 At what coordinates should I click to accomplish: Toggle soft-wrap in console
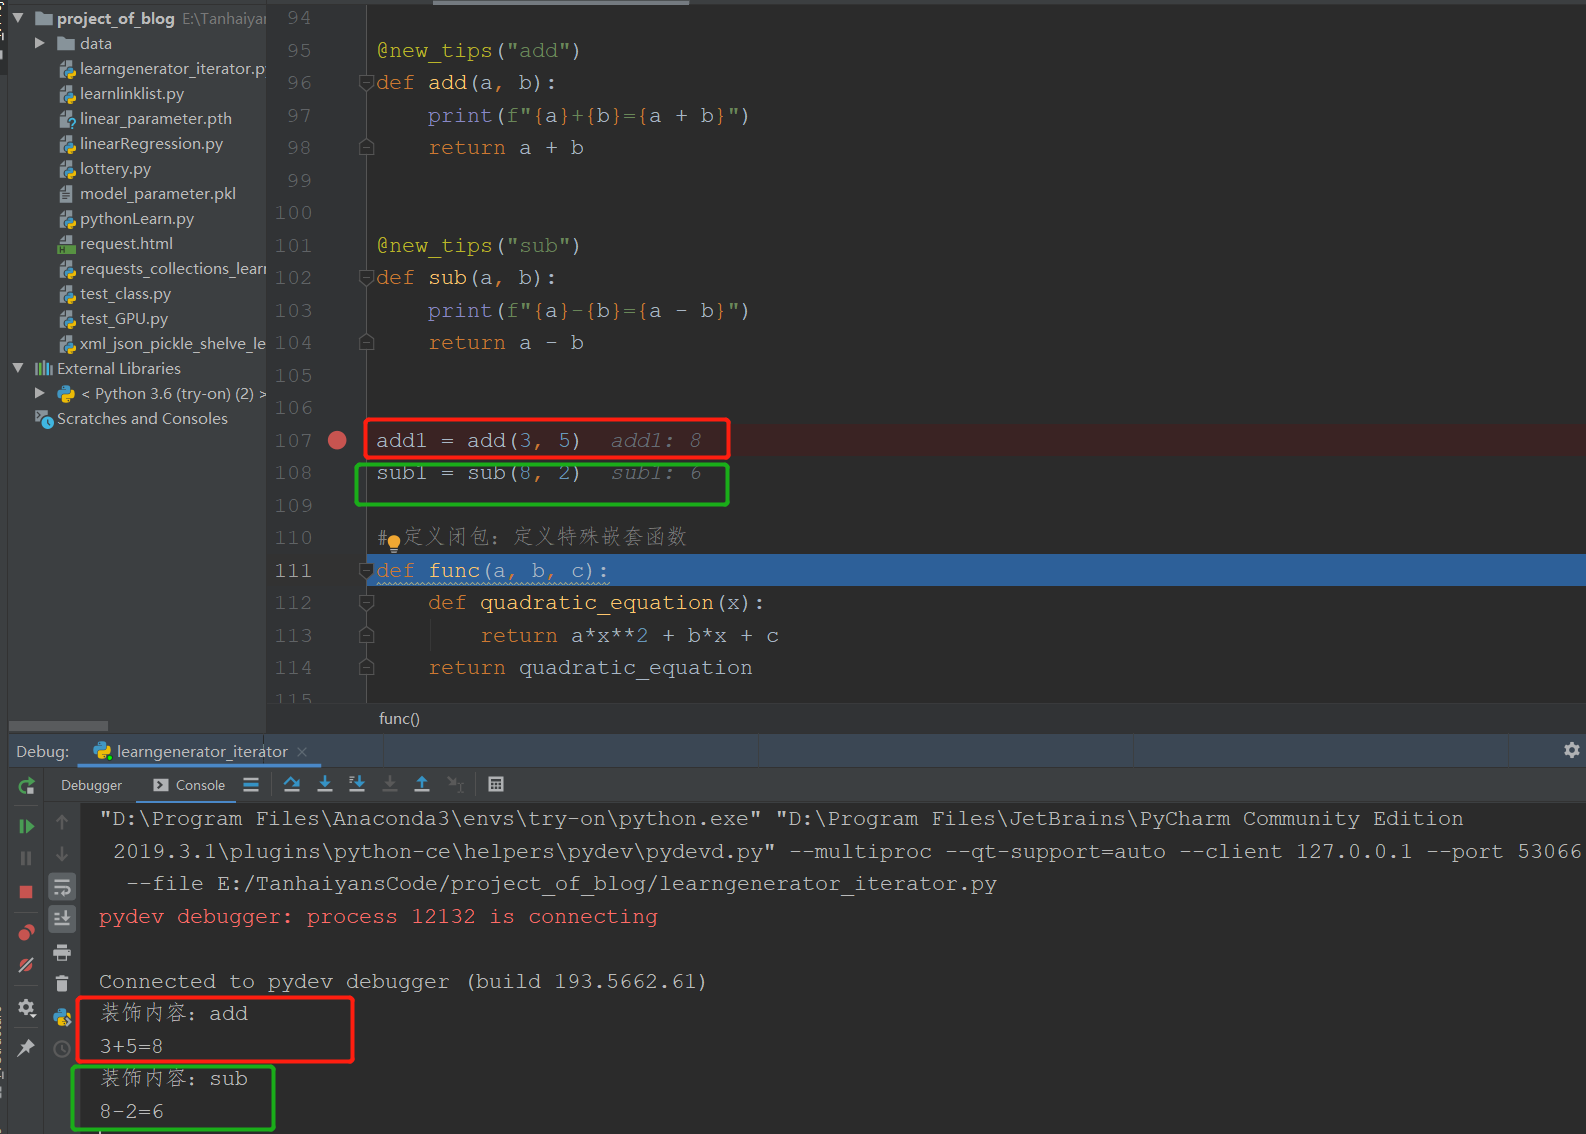click(62, 887)
